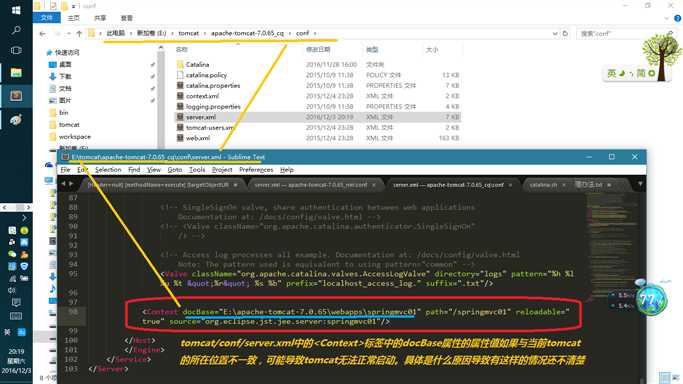Image resolution: width=683 pixels, height=384 pixels.
Task: Click the 77% floating ball widget
Action: tap(651, 299)
